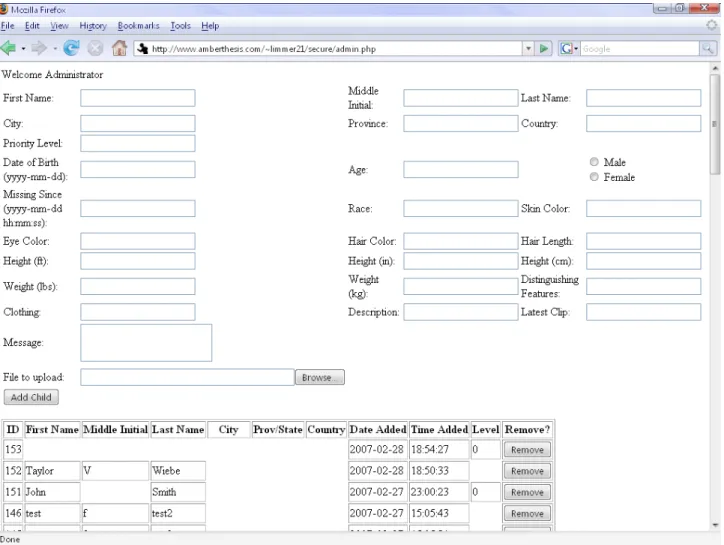The height and width of the screenshot is (545, 724).
Task: Open the Forward history dropdown arrow
Action: click(54, 48)
